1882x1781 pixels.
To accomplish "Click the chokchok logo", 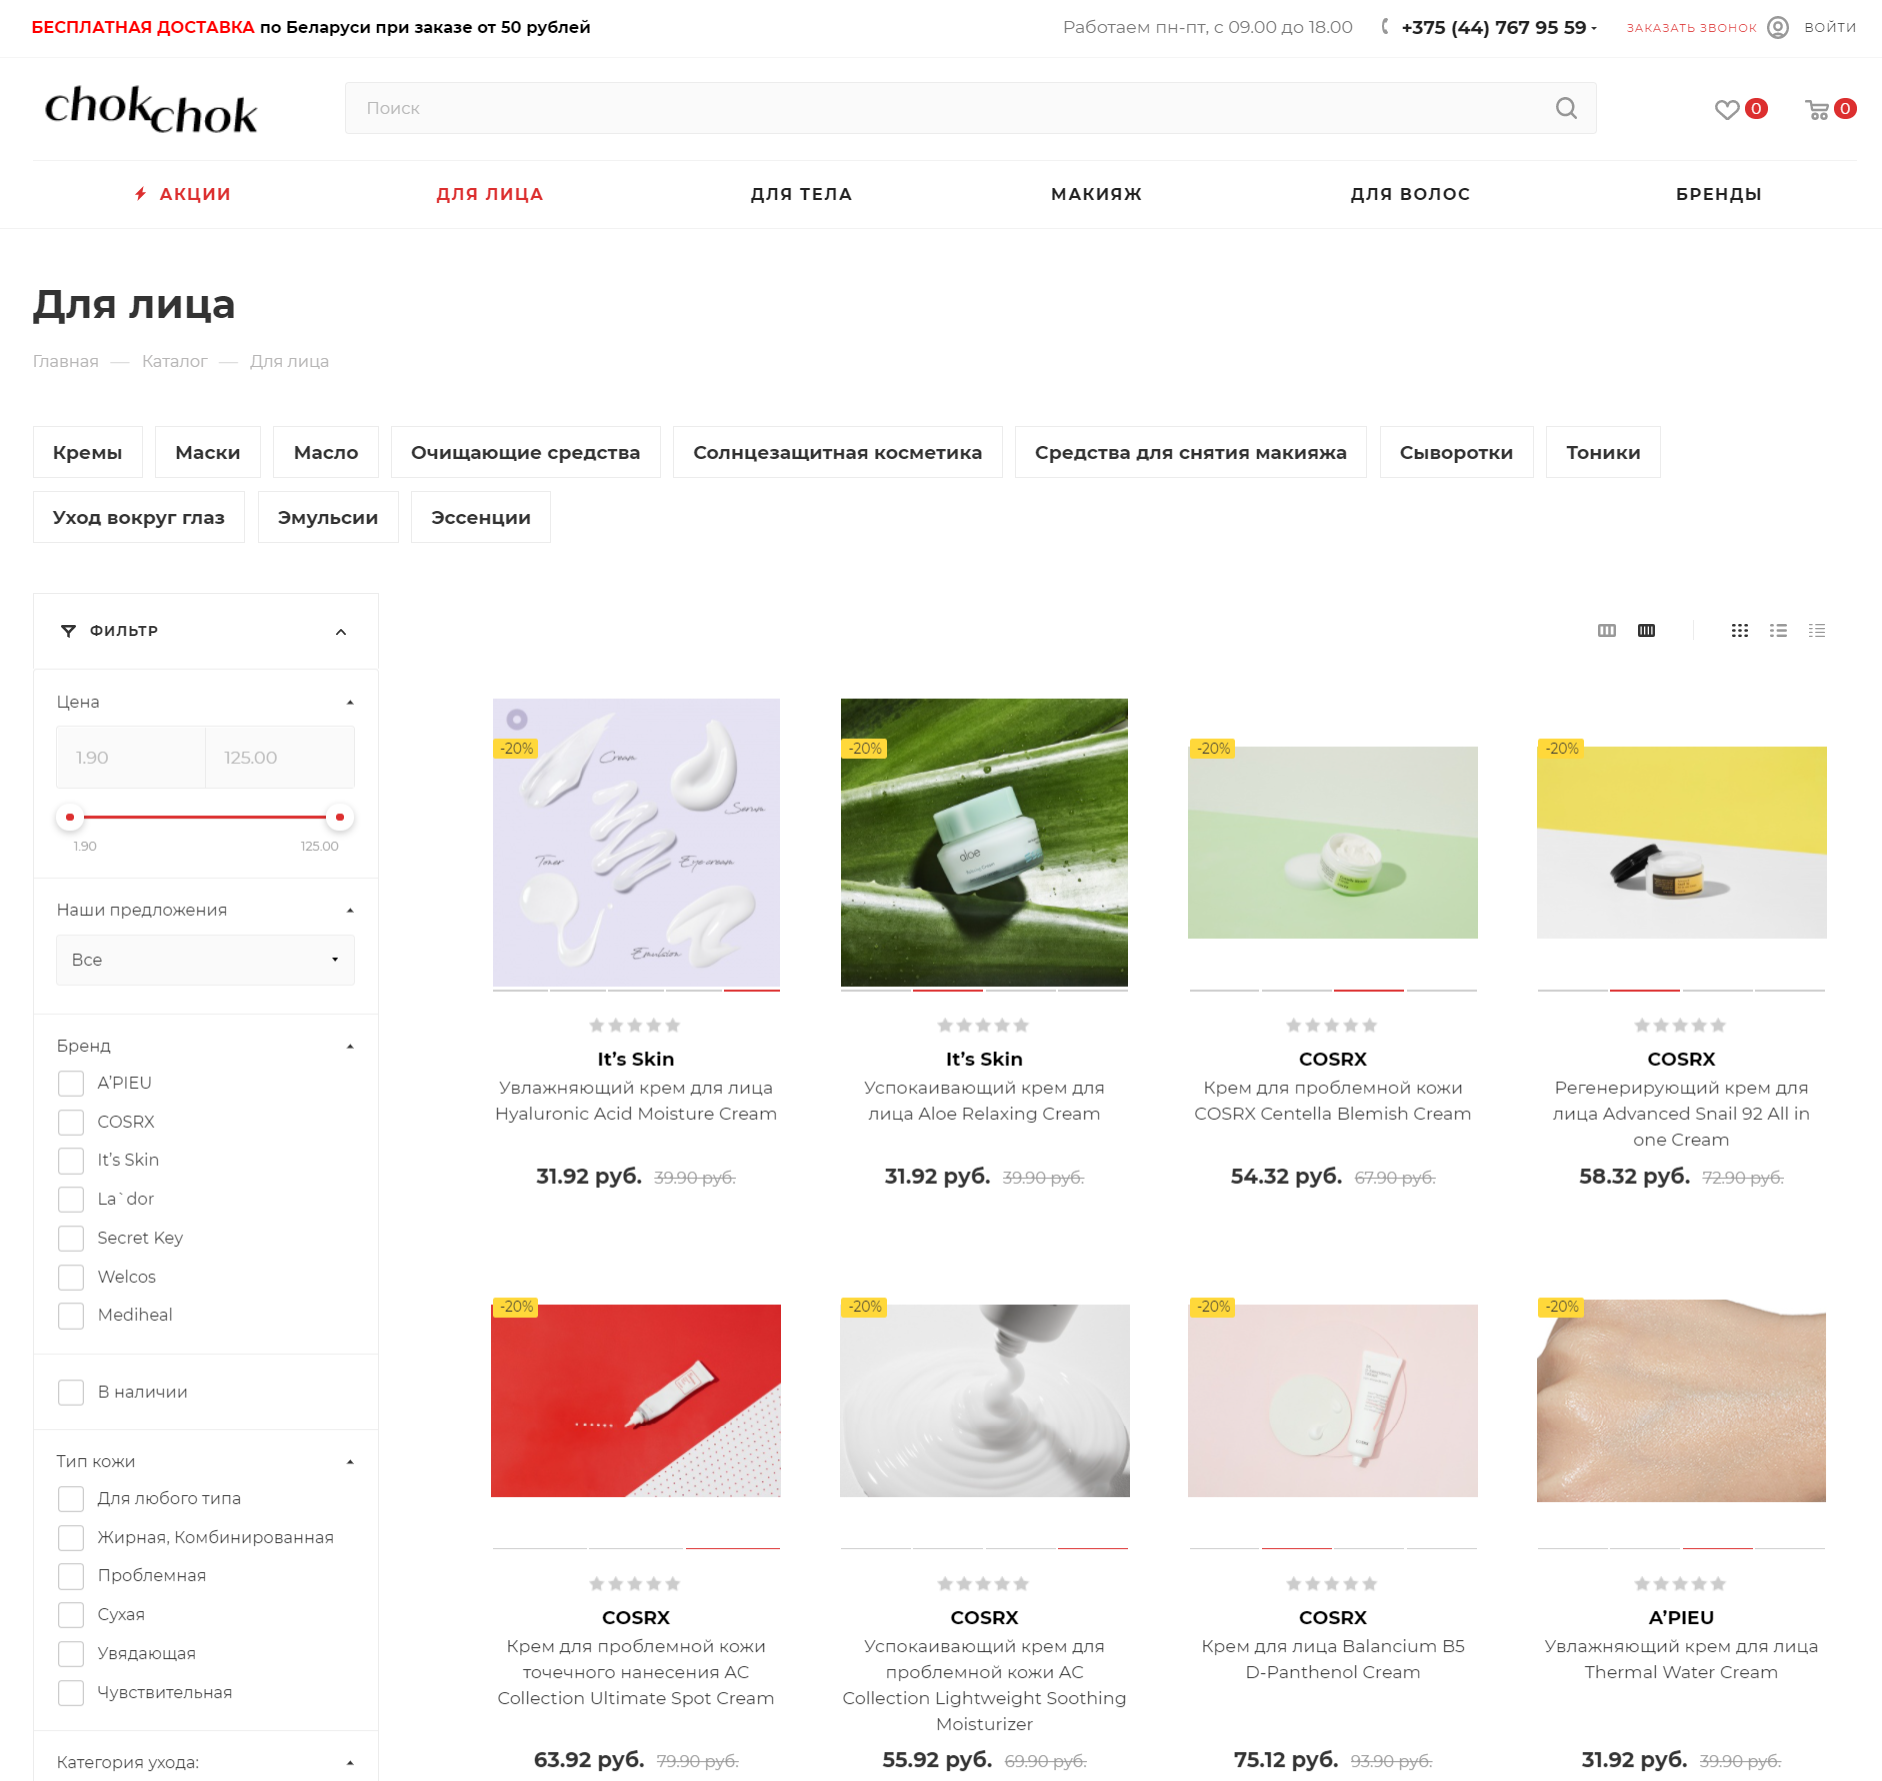I will tap(151, 109).
